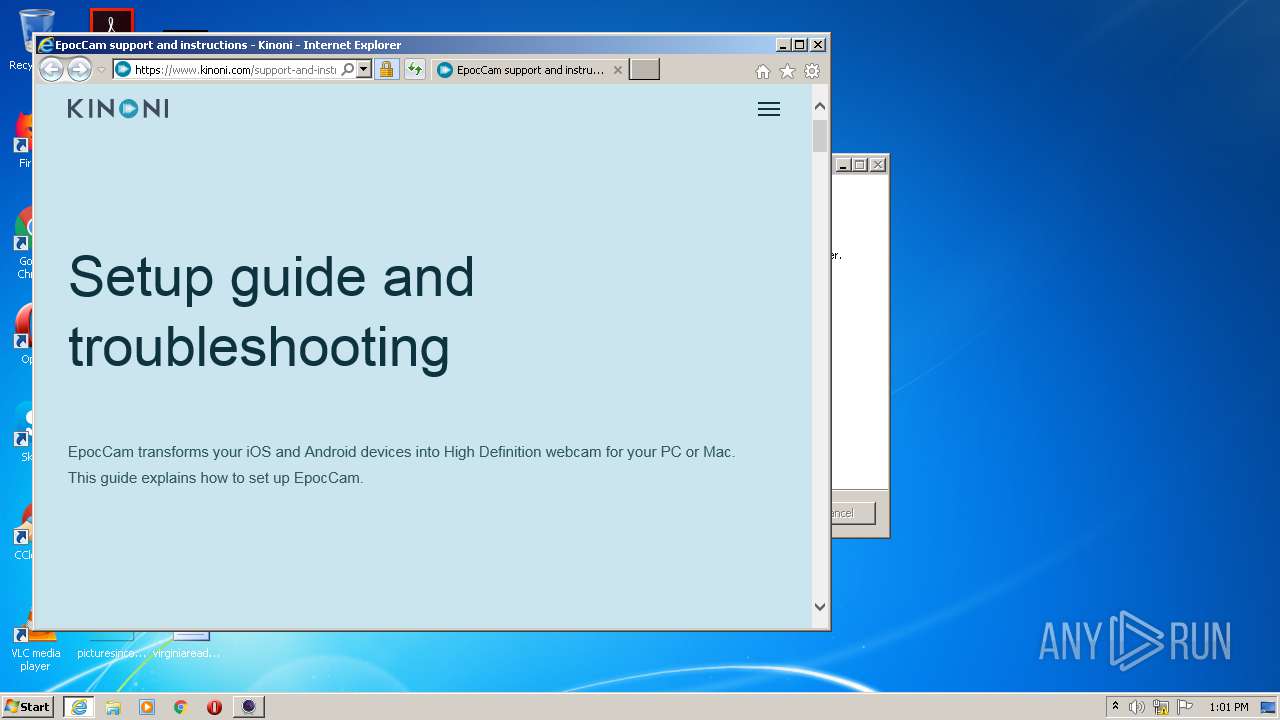
Task: Show hidden tray icons arrow
Action: point(1115,707)
